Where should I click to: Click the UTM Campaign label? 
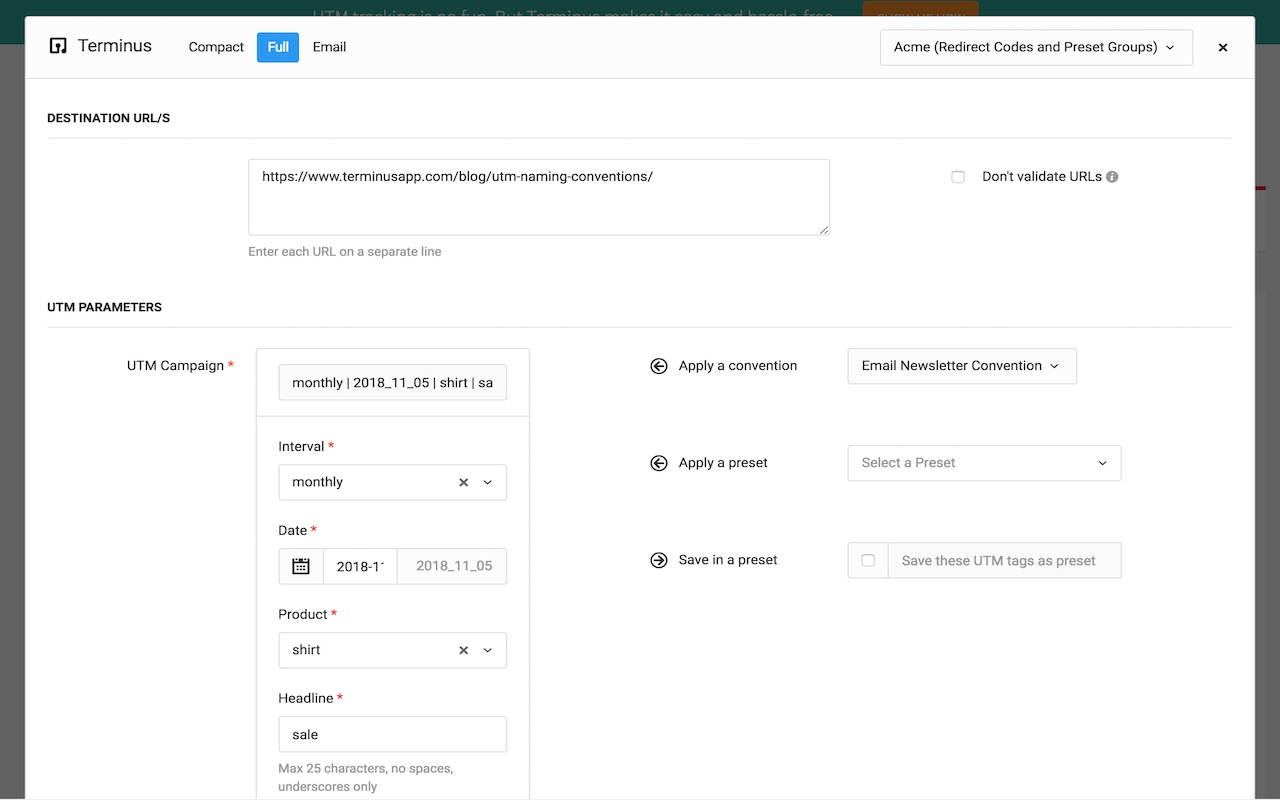[175, 366]
